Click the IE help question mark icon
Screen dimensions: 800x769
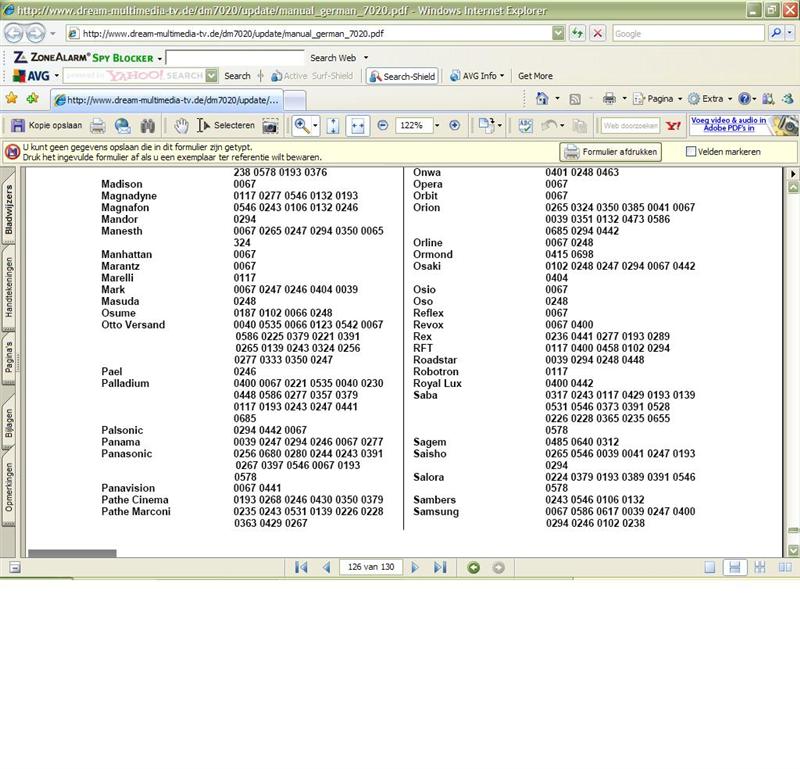point(744,98)
